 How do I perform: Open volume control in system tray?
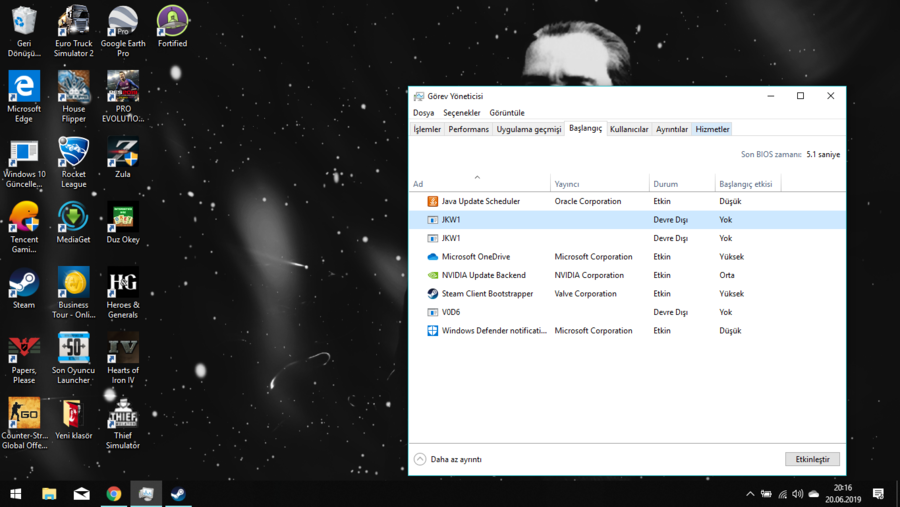tap(798, 494)
